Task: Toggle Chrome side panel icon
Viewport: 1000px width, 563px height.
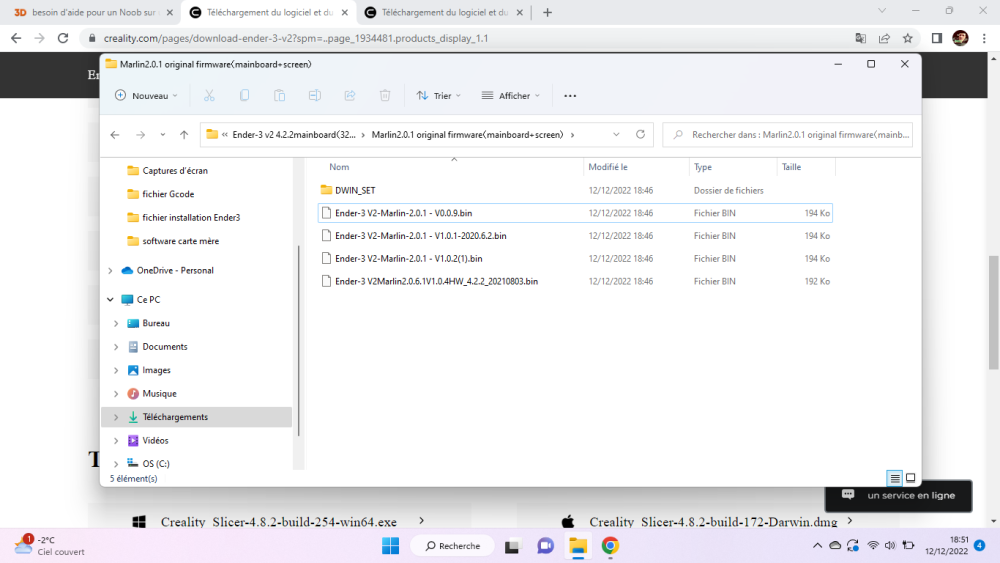Action: point(937,38)
